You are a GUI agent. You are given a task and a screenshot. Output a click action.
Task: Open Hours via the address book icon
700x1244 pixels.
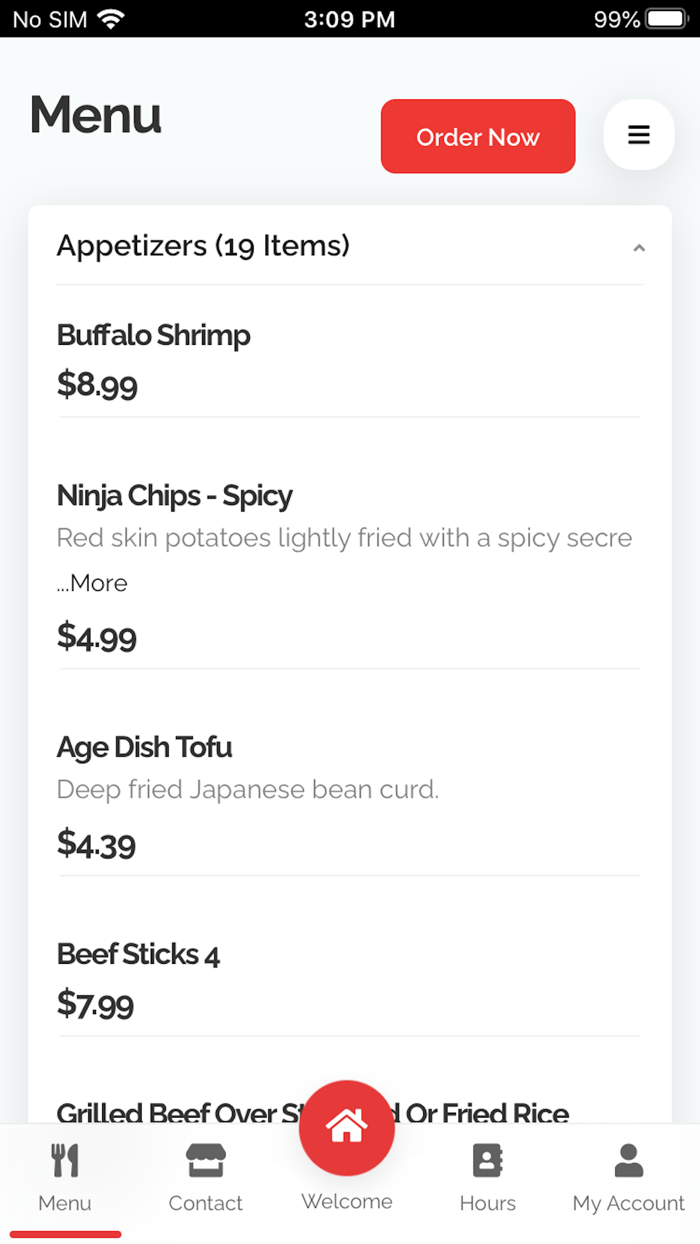(x=487, y=1160)
